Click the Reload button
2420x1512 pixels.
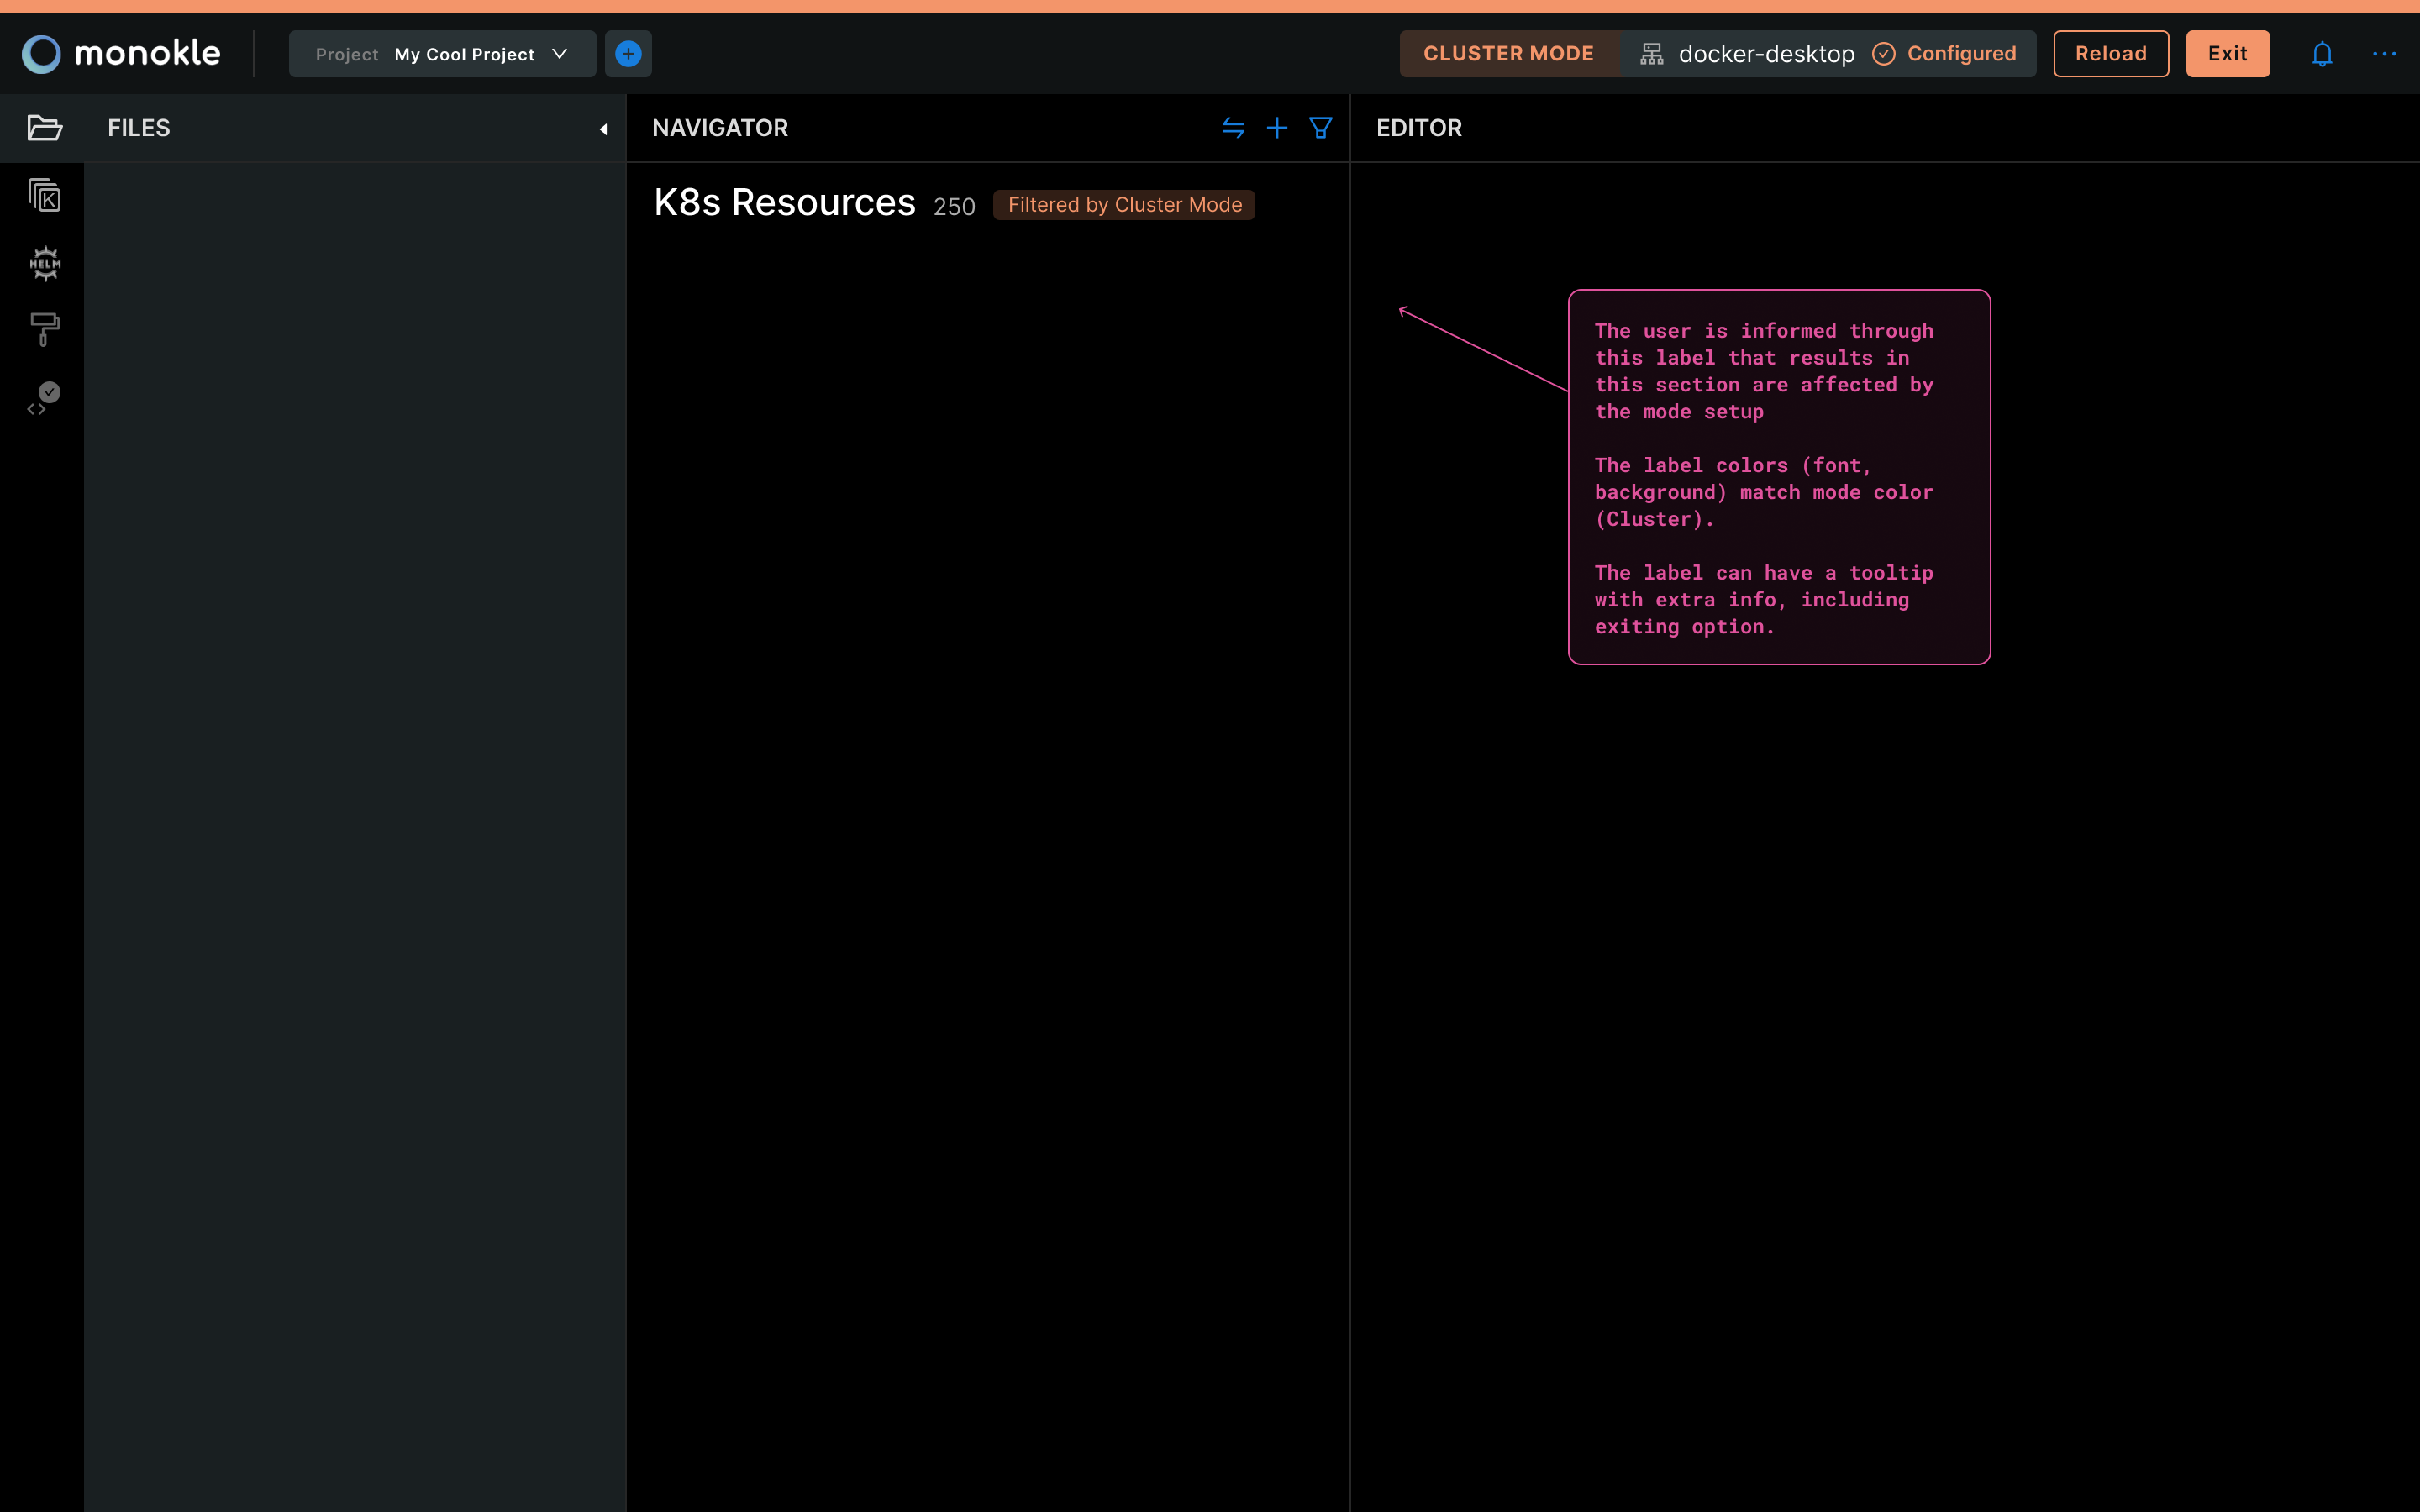pyautogui.click(x=2110, y=53)
